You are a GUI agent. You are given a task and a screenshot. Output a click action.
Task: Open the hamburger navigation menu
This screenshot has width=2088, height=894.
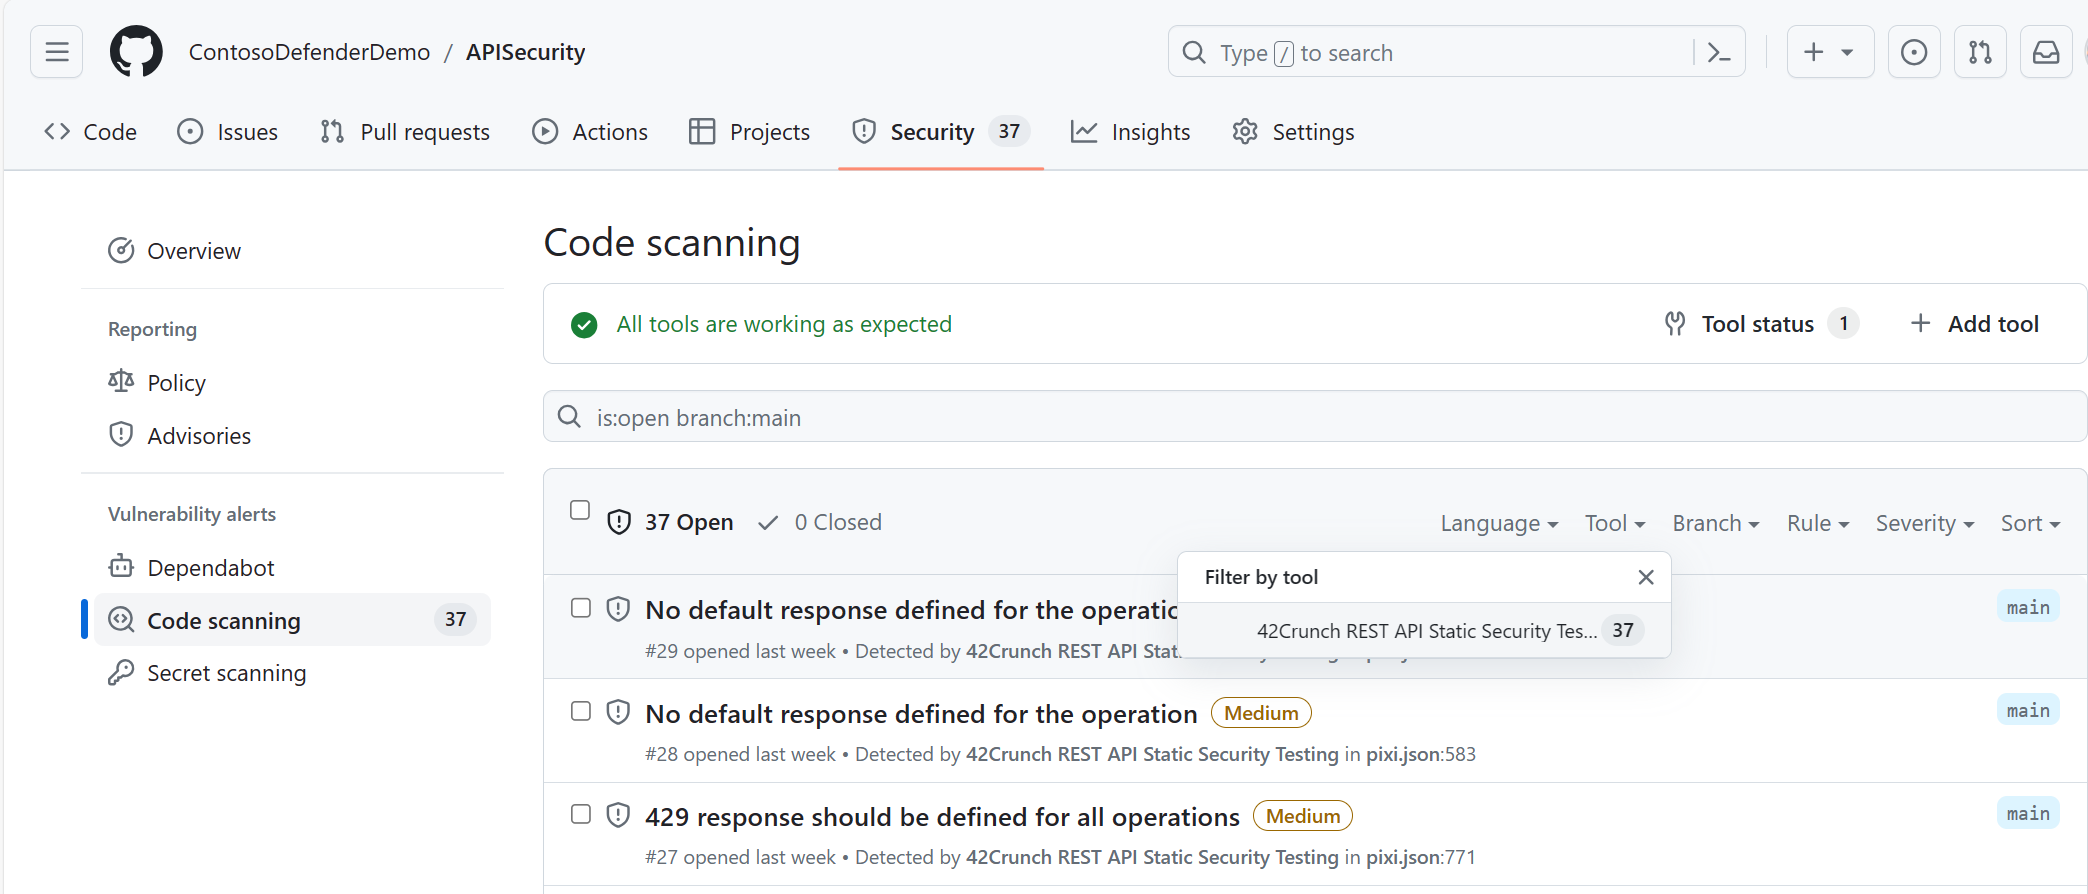pyautogui.click(x=57, y=52)
